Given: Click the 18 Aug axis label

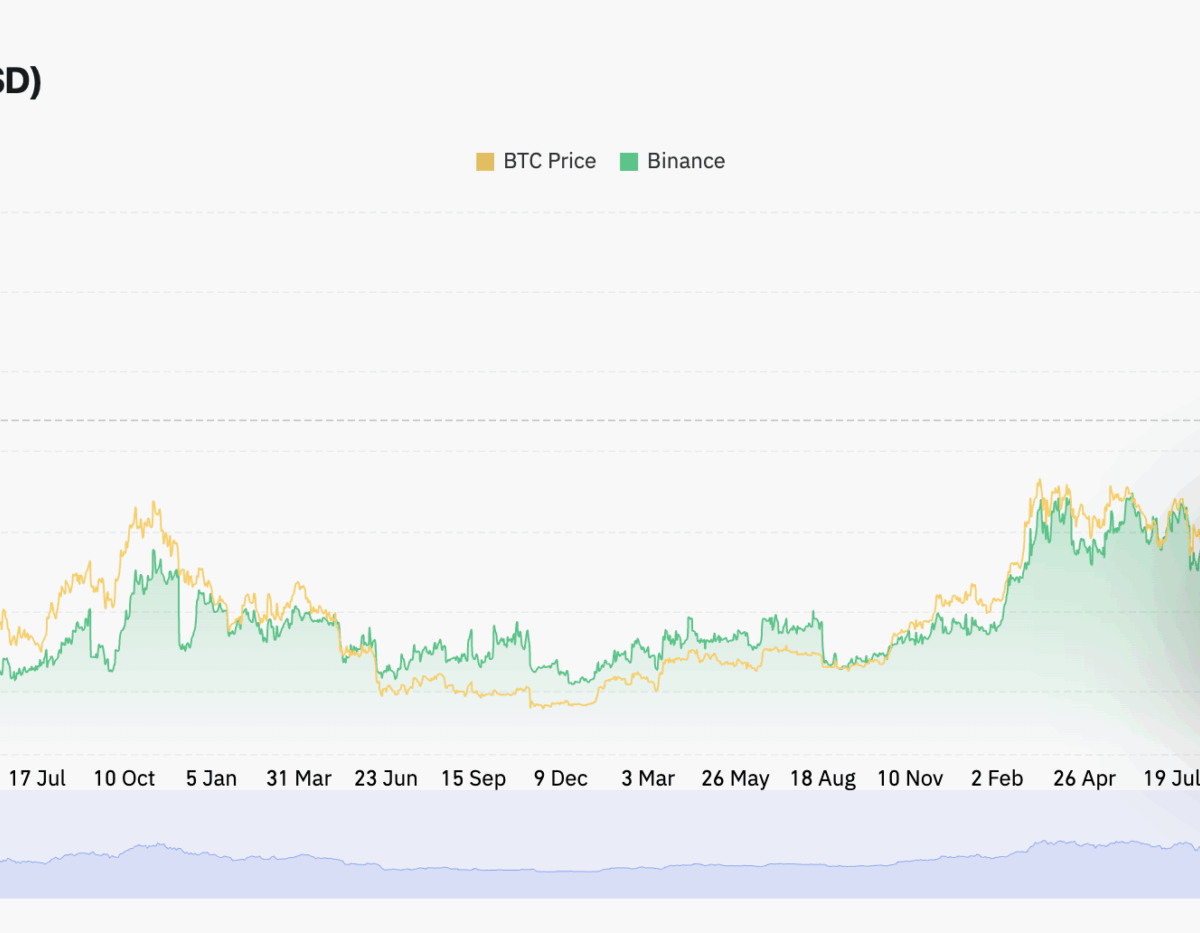Looking at the screenshot, I should tap(822, 778).
